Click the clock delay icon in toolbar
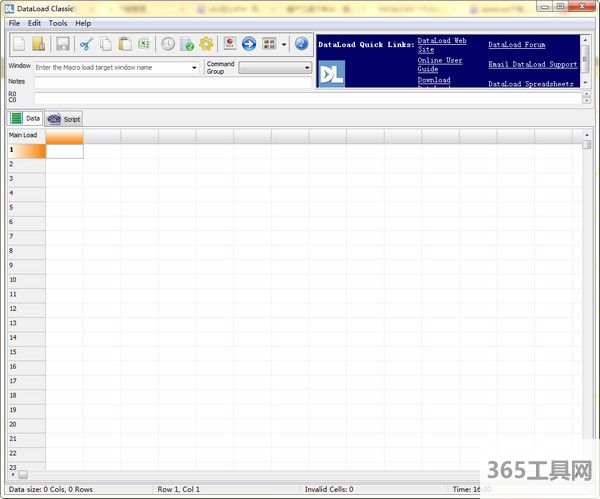This screenshot has height=499, width=600. (x=168, y=44)
